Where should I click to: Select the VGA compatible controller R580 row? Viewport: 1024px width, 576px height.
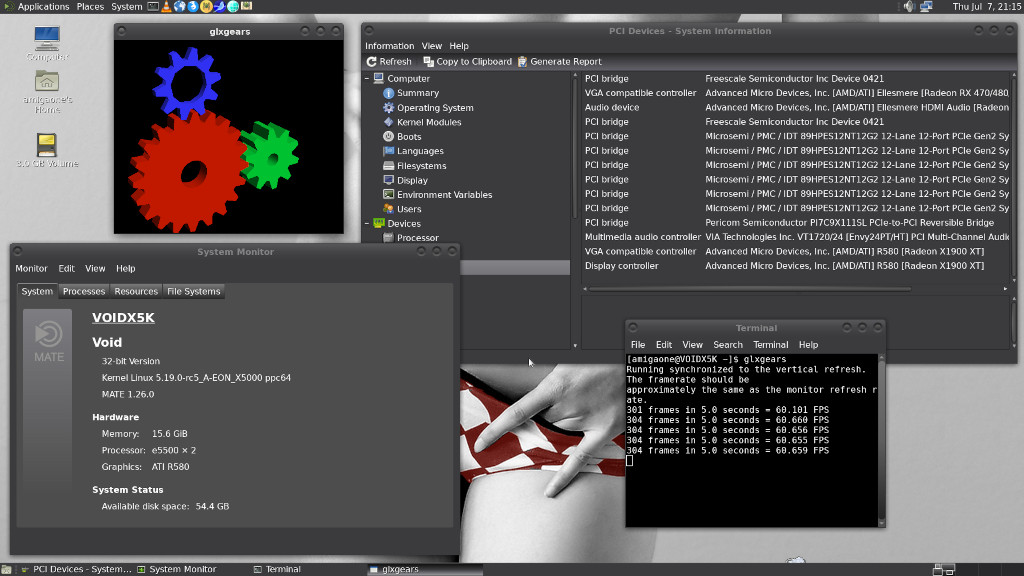(x=797, y=251)
